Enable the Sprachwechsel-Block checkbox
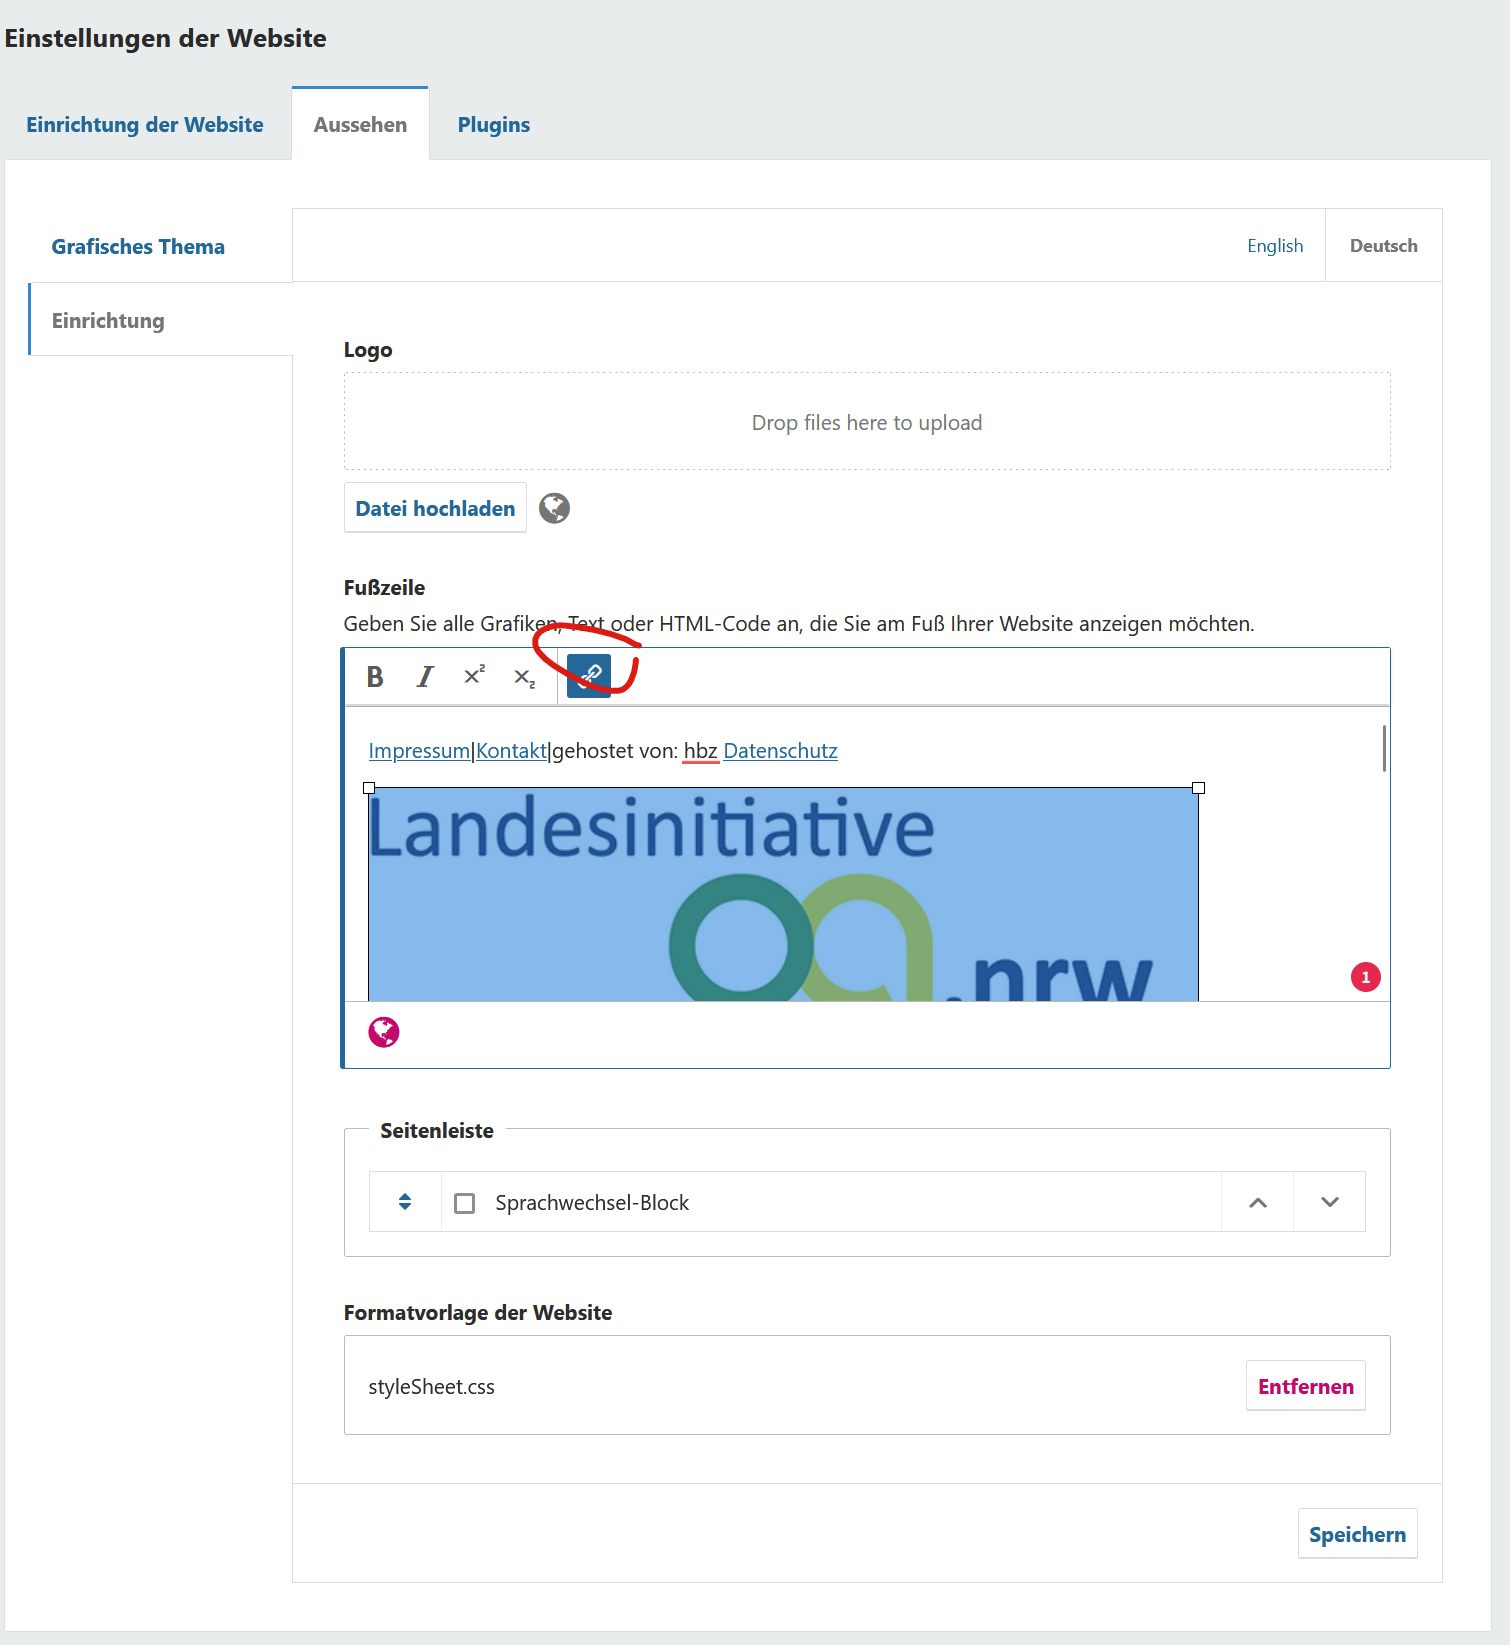 (x=465, y=1203)
